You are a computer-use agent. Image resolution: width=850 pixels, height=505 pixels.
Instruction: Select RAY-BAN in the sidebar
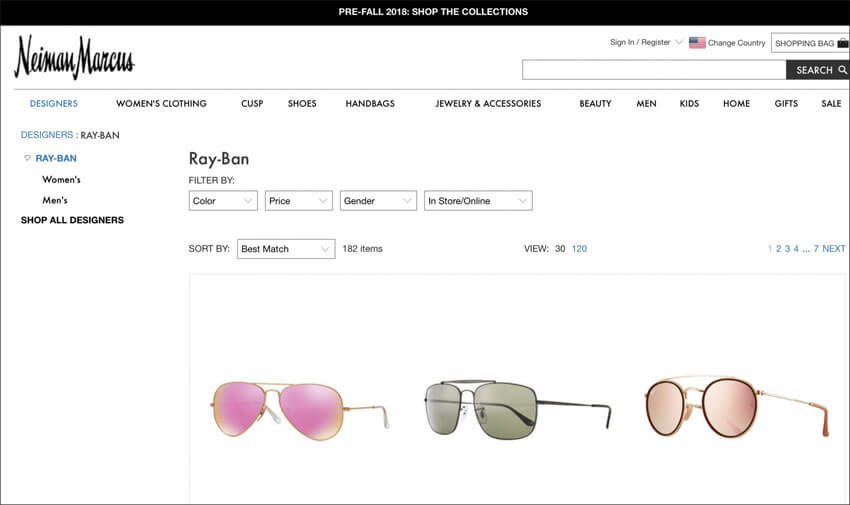(x=56, y=158)
